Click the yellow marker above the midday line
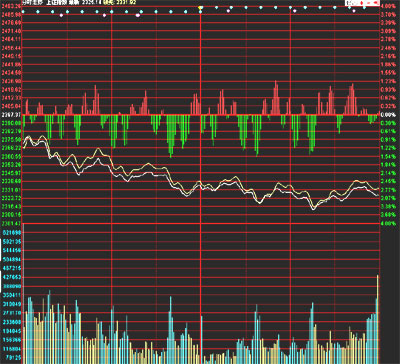Viewport: 400px width, 364px height. tap(200, 7)
